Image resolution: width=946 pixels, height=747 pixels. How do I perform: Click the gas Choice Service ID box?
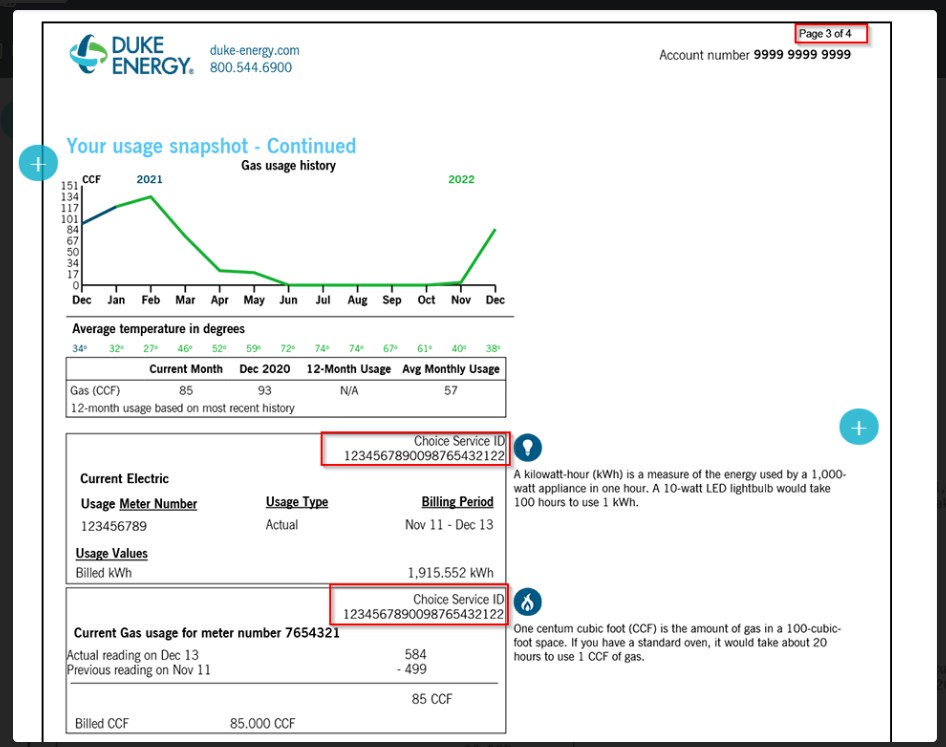pos(419,605)
